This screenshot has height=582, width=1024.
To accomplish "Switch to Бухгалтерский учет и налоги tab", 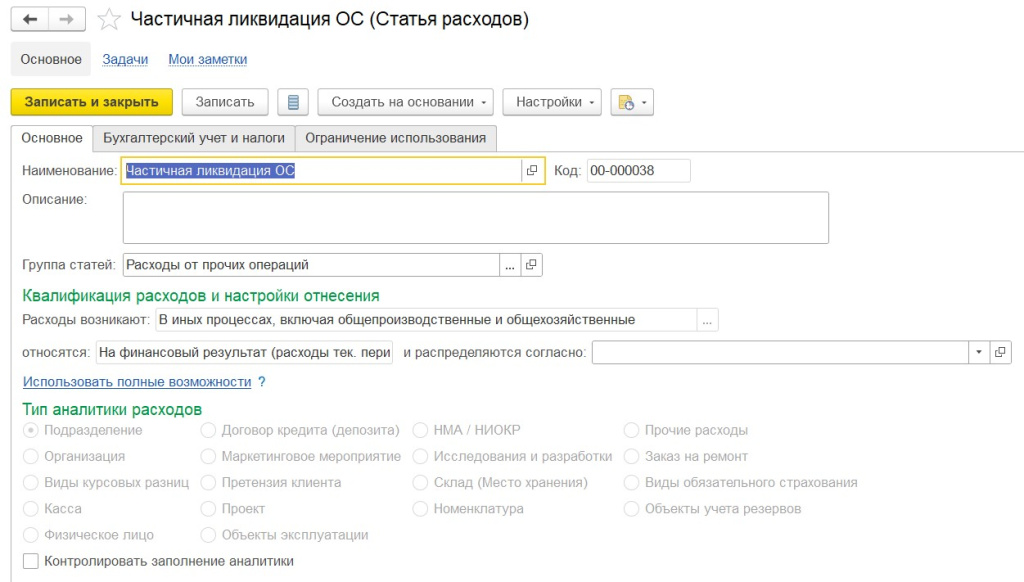I will [194, 138].
